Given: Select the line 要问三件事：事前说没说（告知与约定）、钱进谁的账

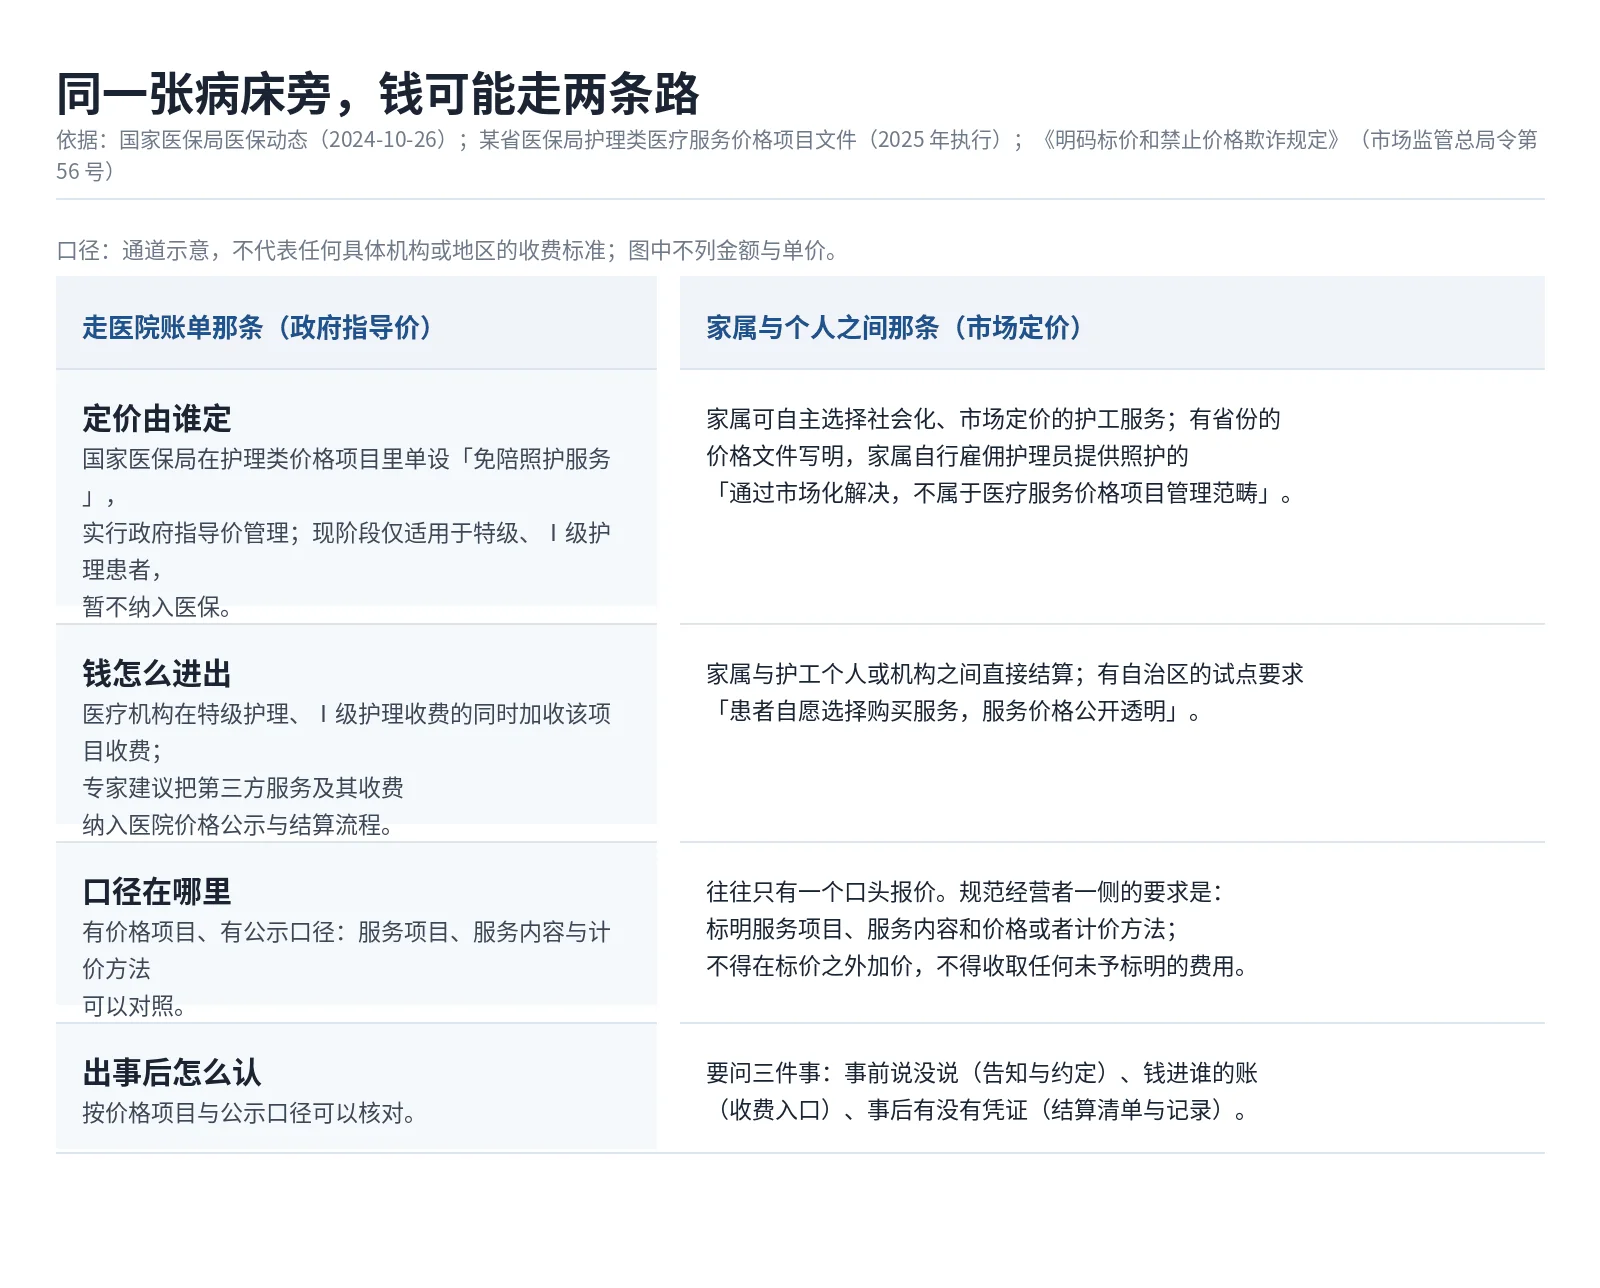Looking at the screenshot, I should [x=982, y=1073].
